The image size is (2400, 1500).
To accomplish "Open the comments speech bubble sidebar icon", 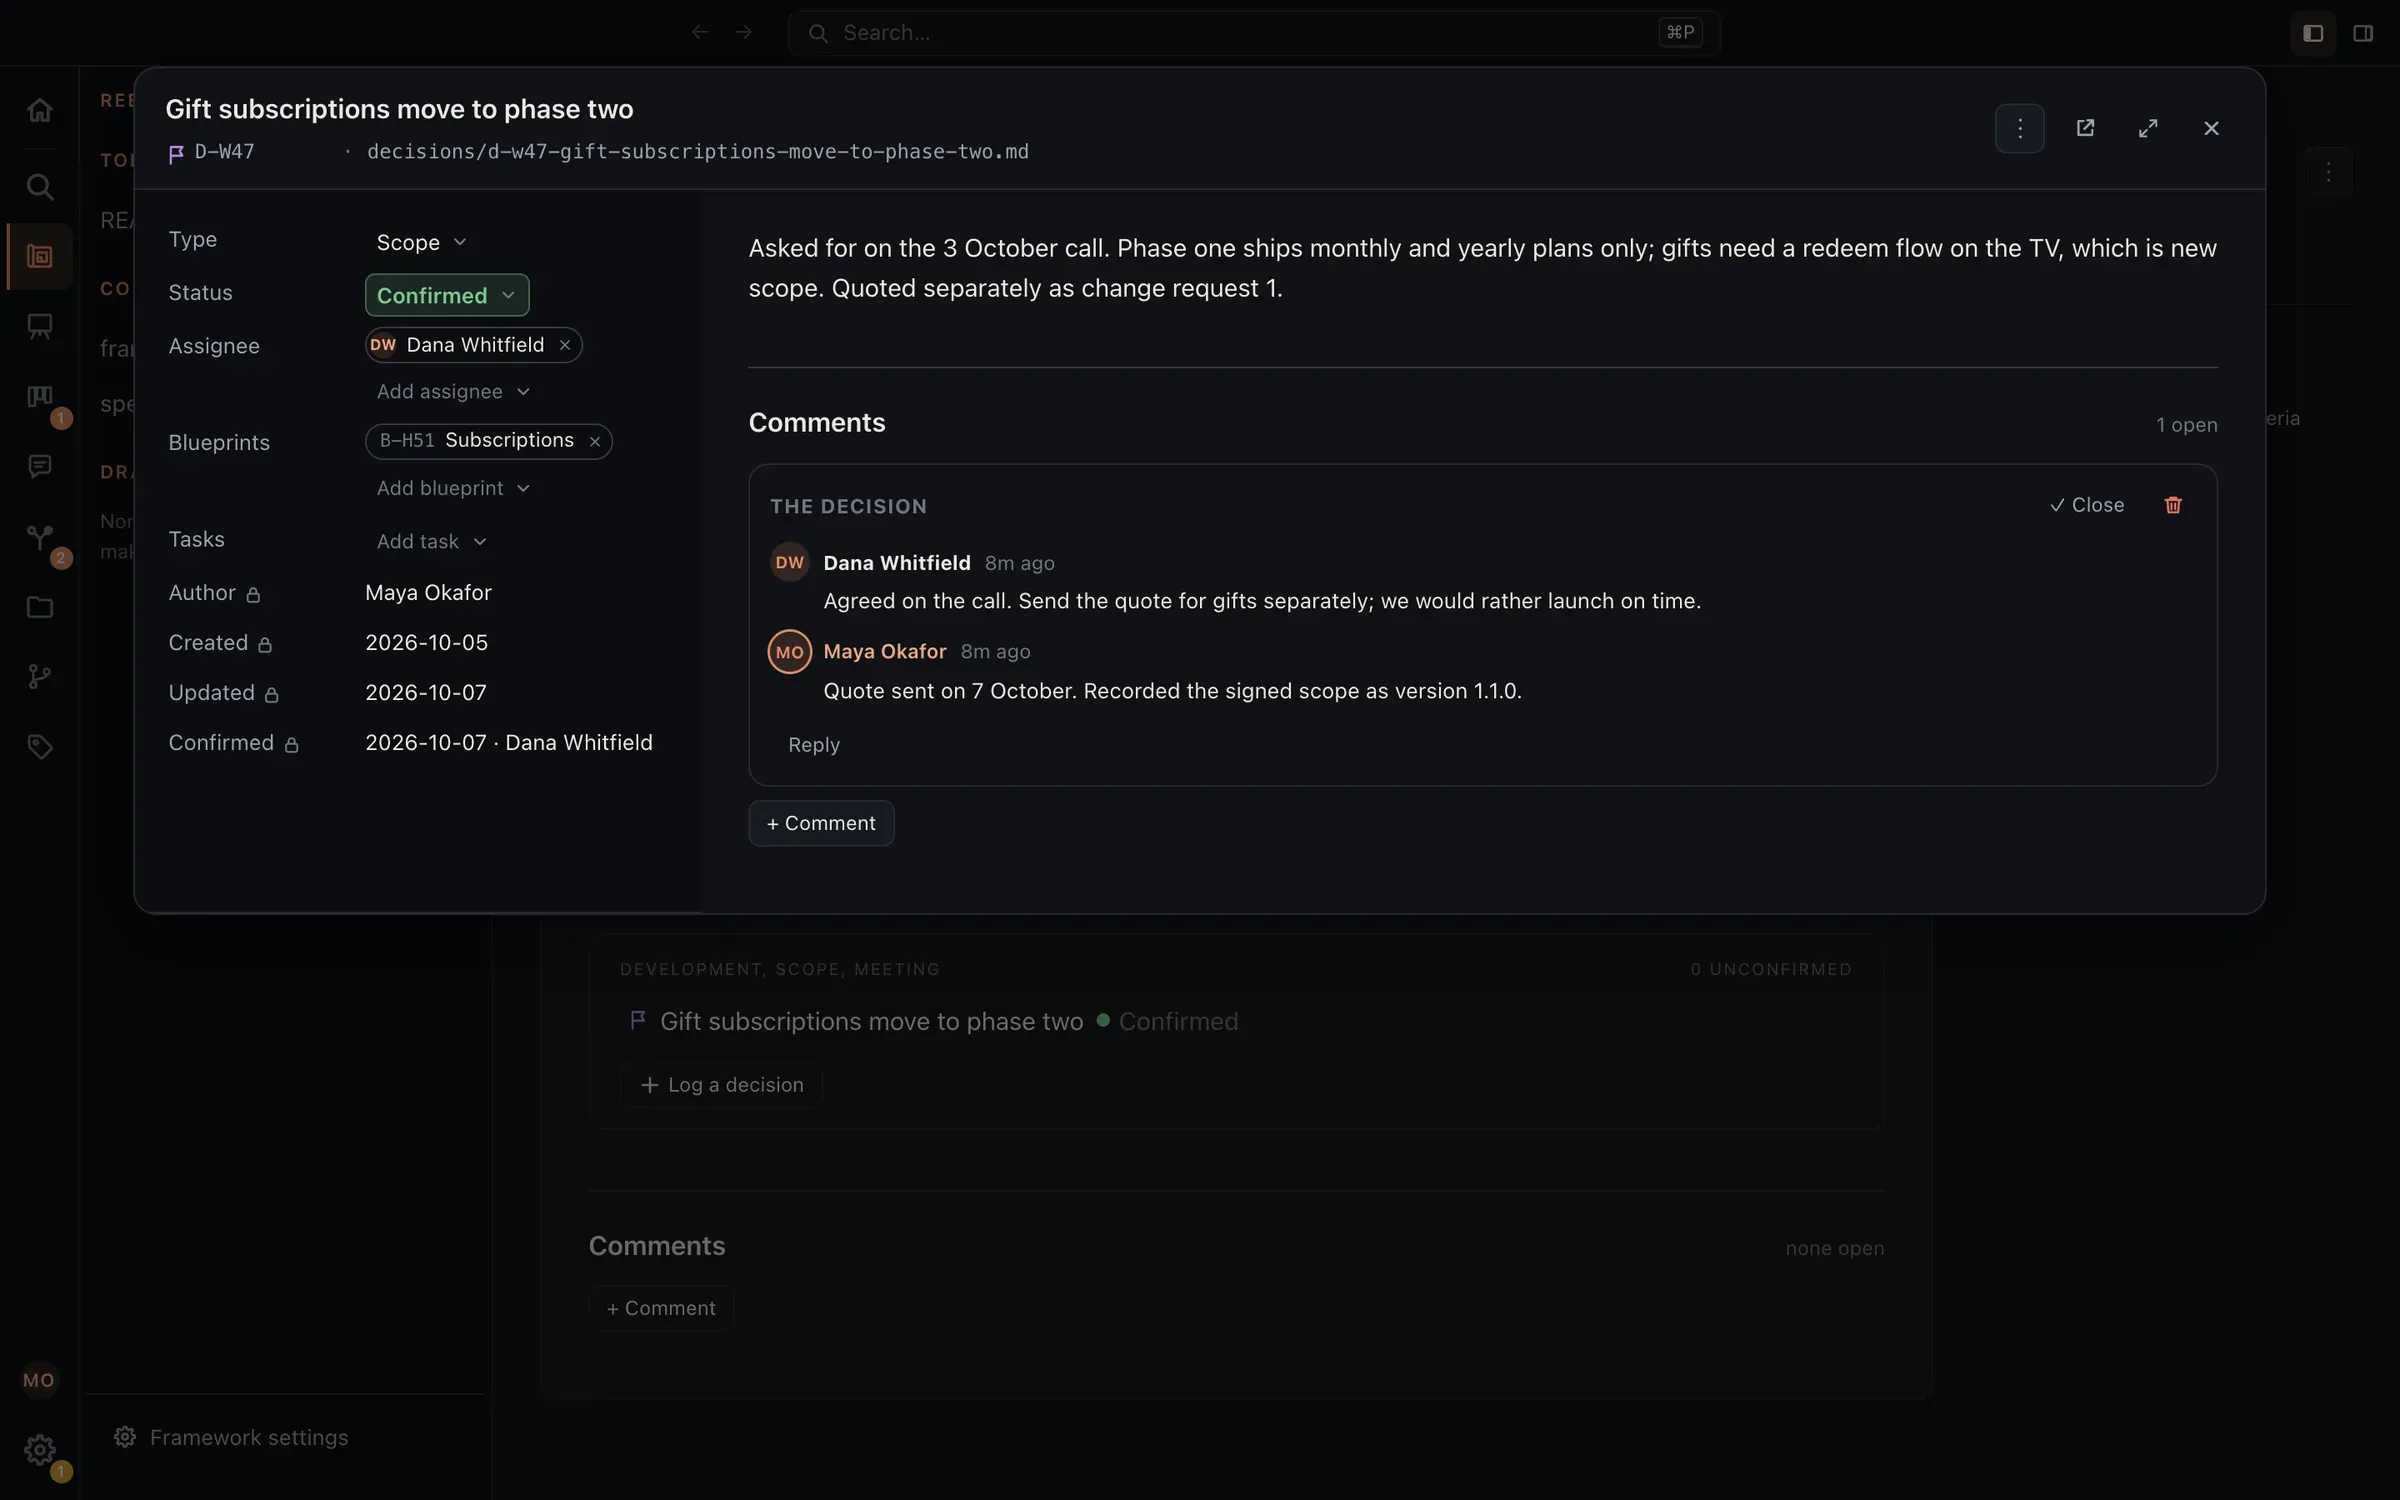I will pos(39,466).
